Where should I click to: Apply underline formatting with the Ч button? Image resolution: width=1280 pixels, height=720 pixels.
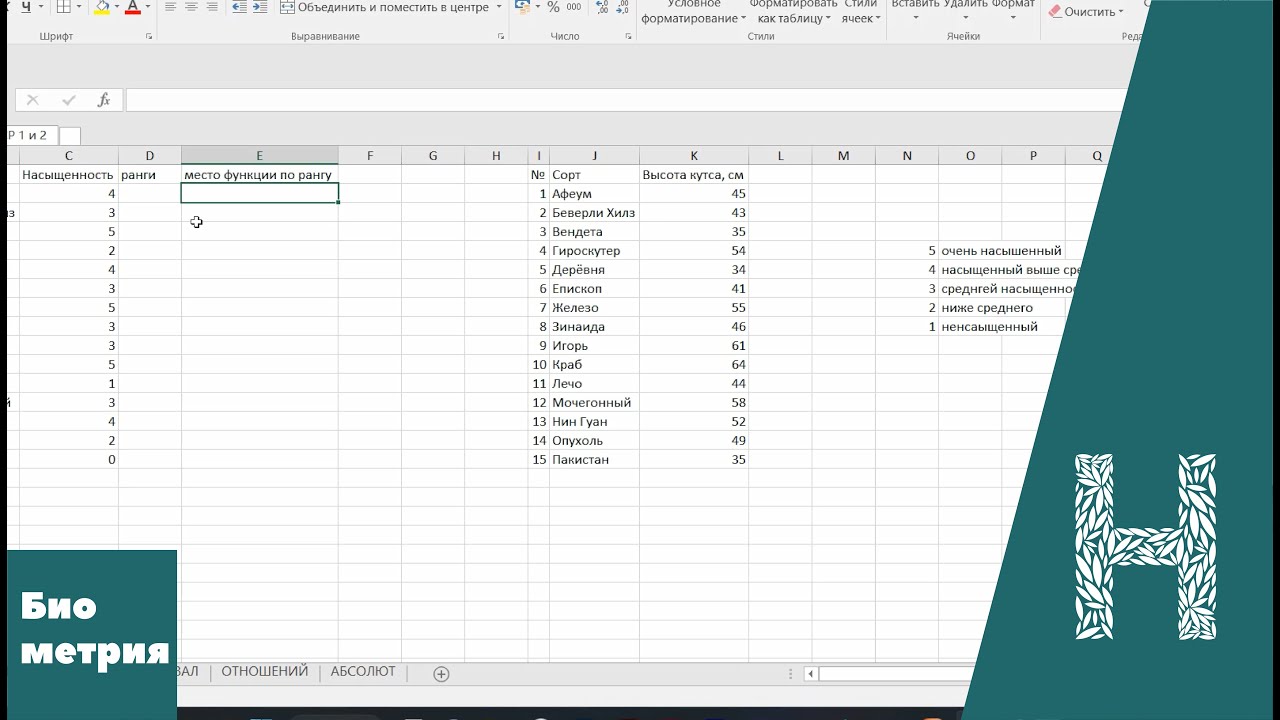(26, 7)
